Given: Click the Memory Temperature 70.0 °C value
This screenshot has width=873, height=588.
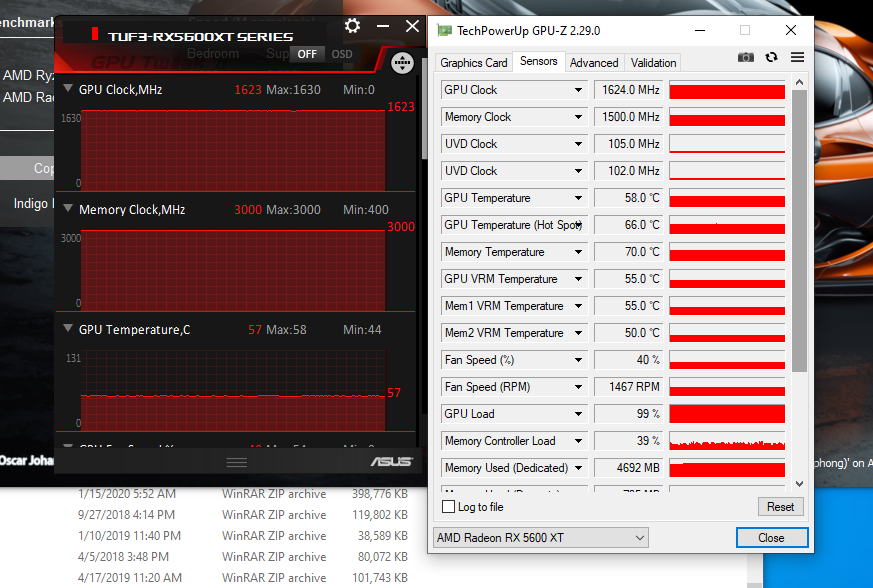Looking at the screenshot, I should [x=629, y=252].
